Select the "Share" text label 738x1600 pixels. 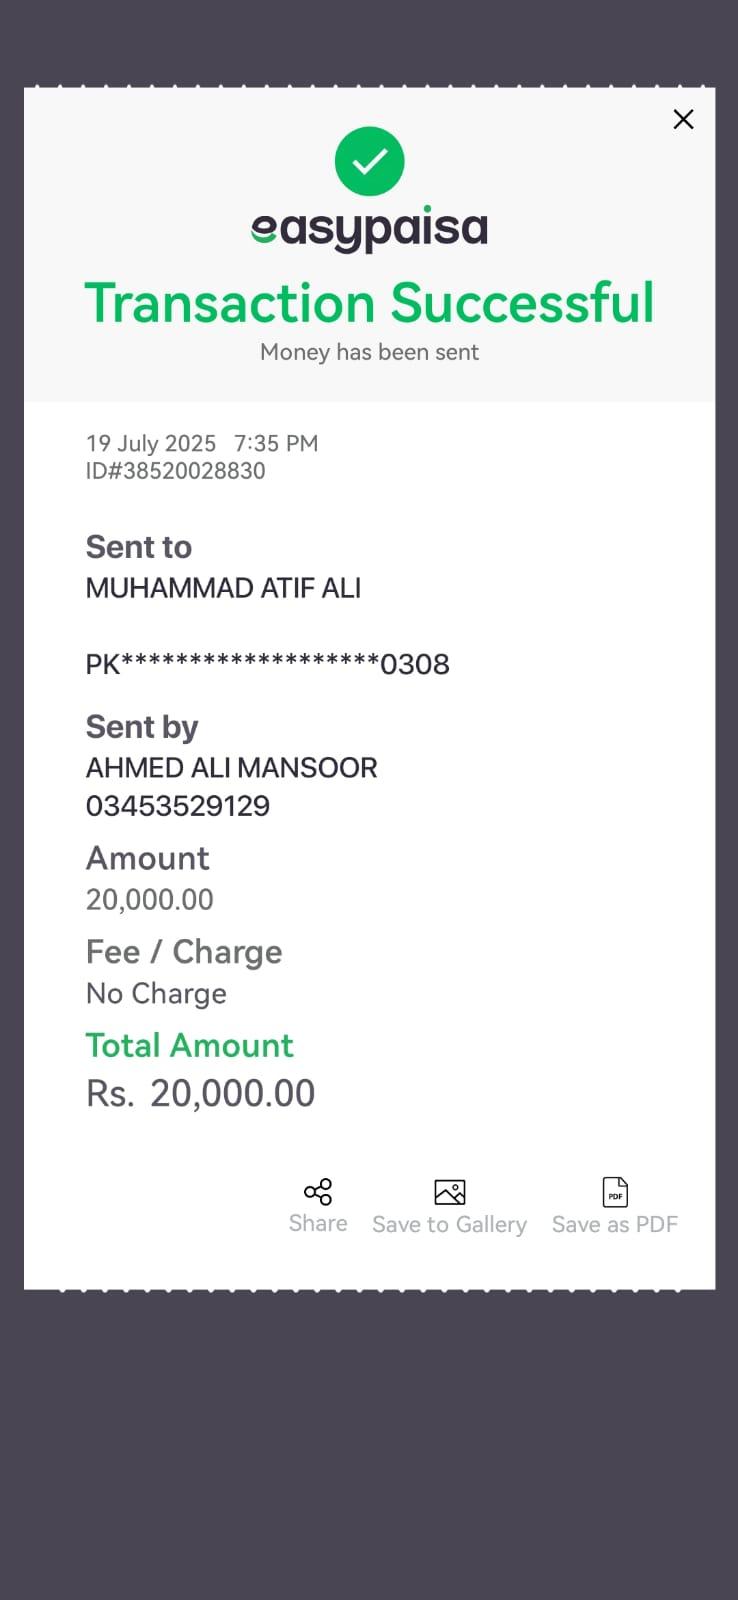pos(318,1223)
